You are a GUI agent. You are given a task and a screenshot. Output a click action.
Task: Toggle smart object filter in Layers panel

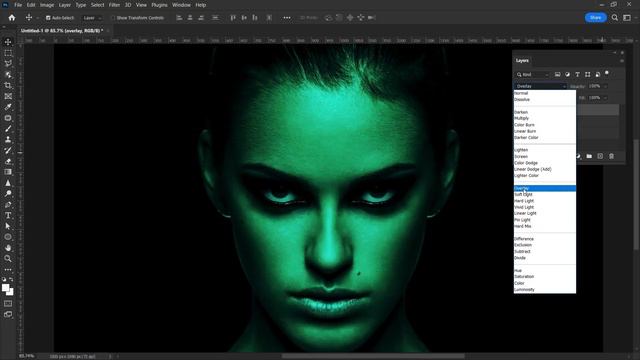[x=598, y=74]
